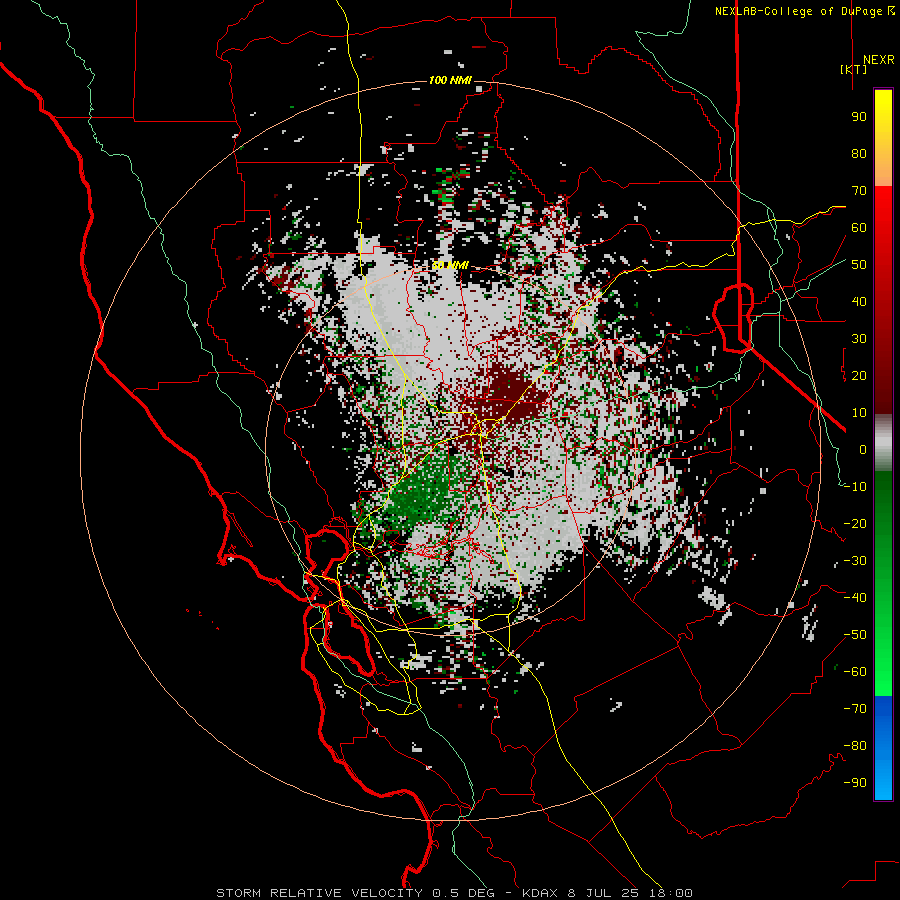Click the 90 value on the velocity scale
The image size is (900, 900).
click(859, 117)
